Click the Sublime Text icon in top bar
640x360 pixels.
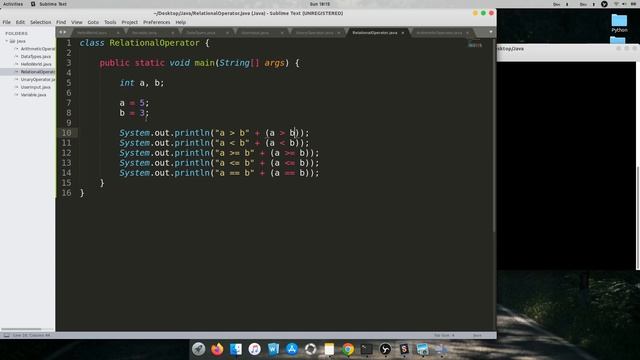click(x=33, y=4)
